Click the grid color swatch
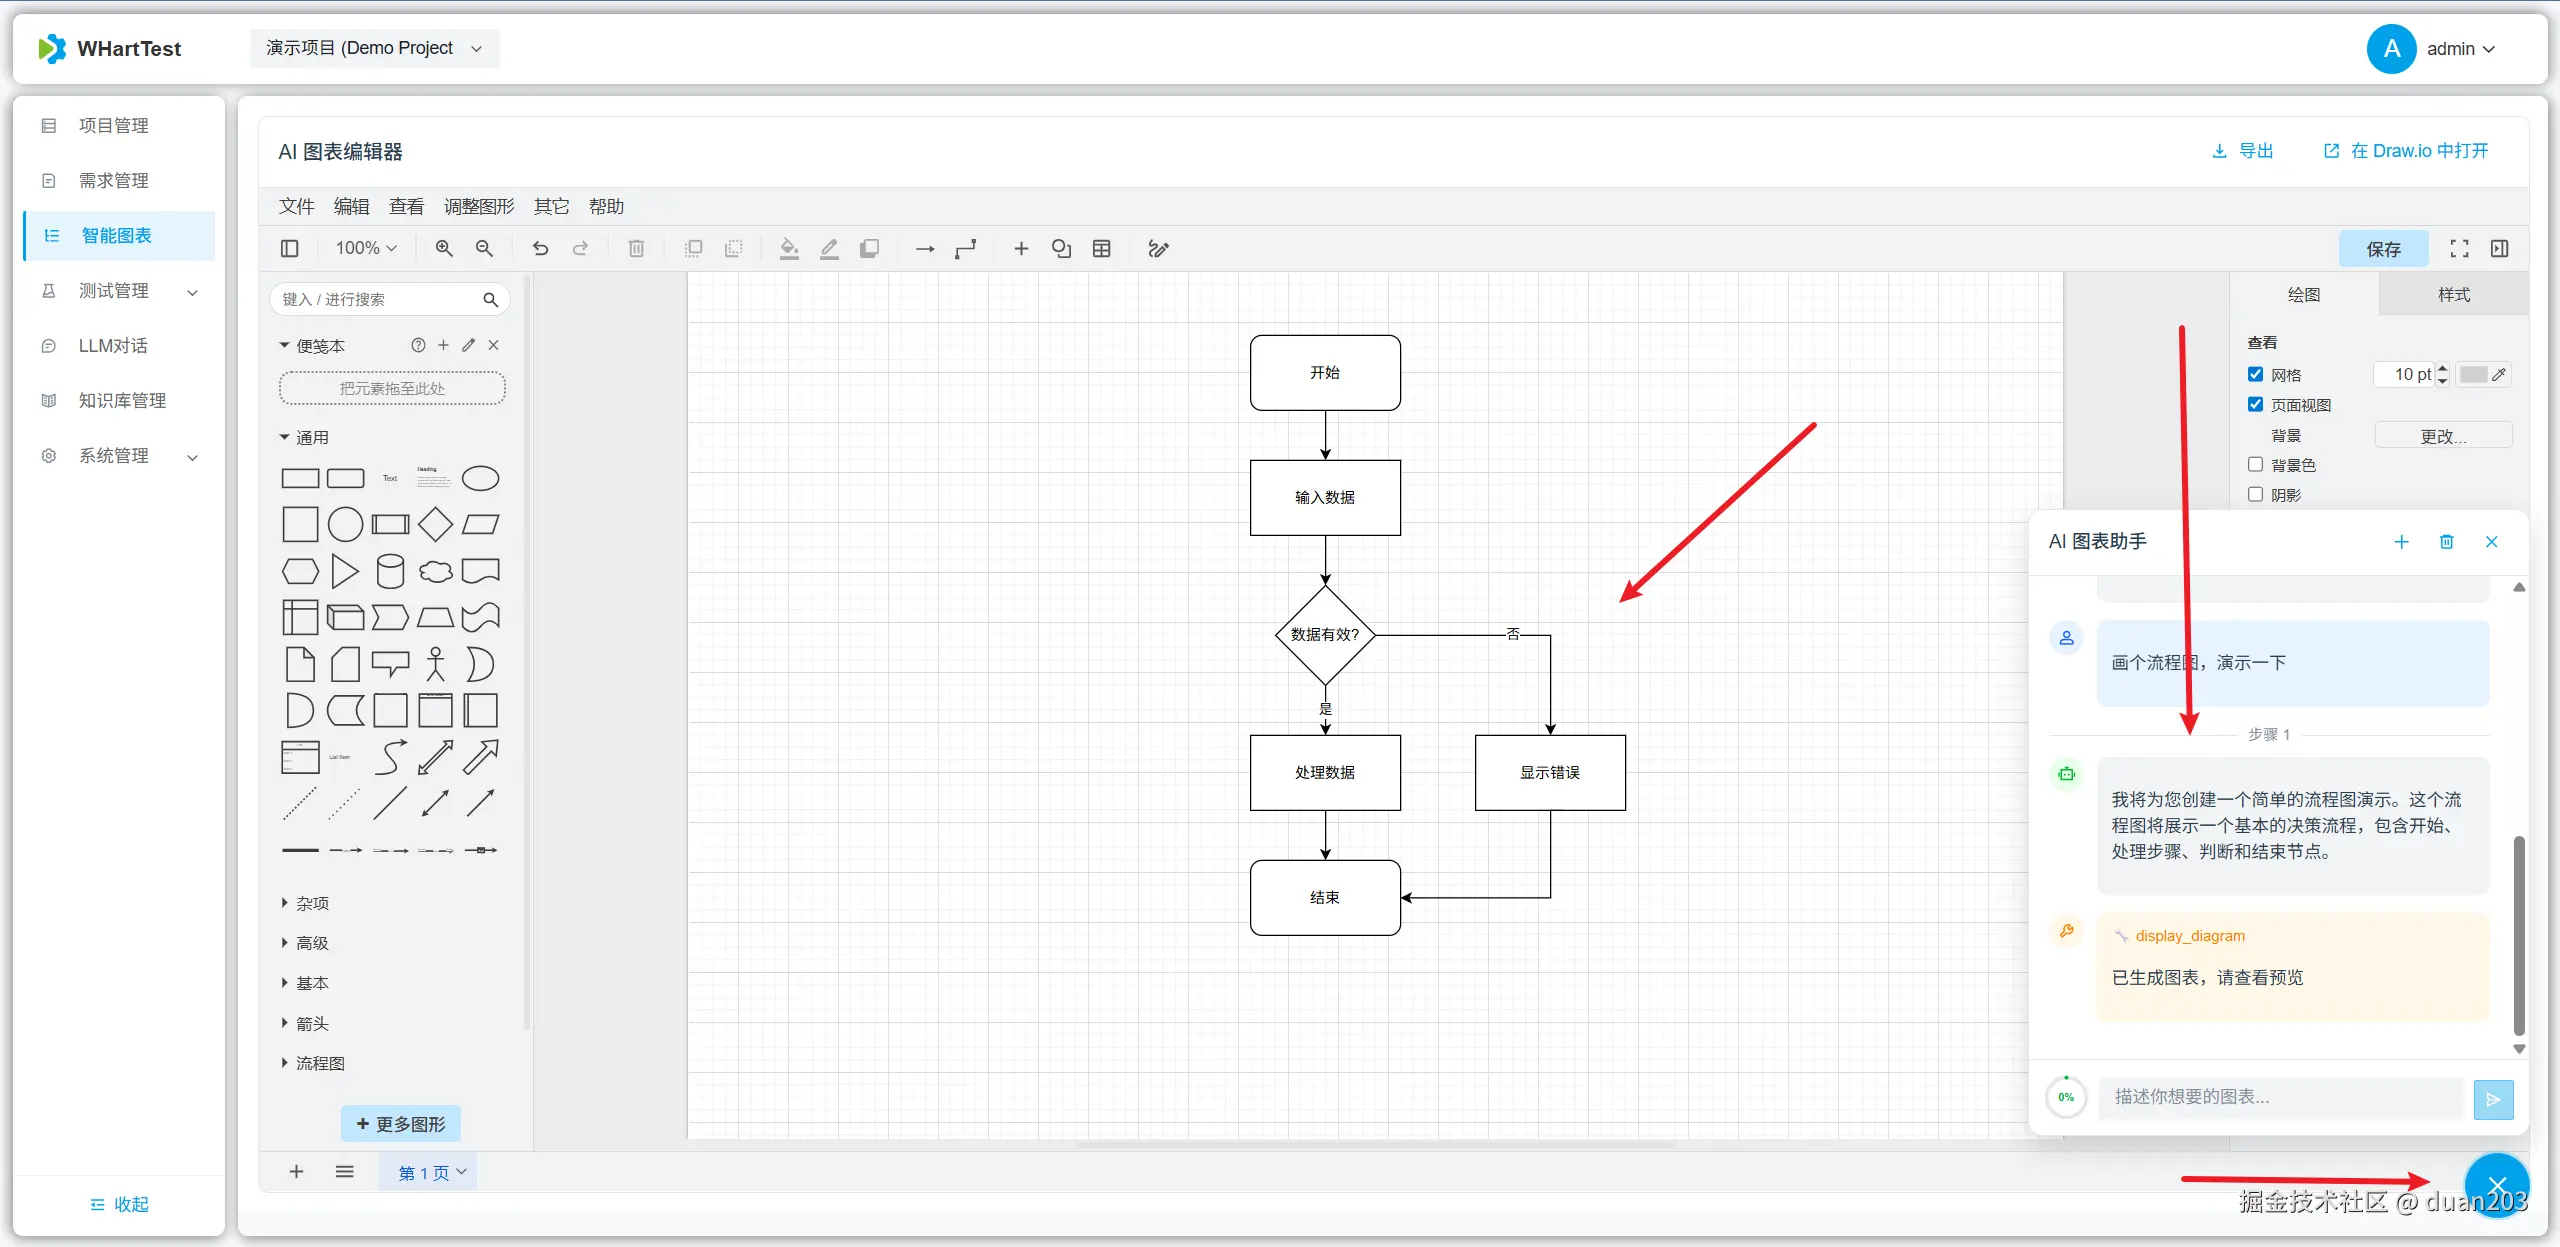Screen dimensions: 2560x1247 (2473, 374)
